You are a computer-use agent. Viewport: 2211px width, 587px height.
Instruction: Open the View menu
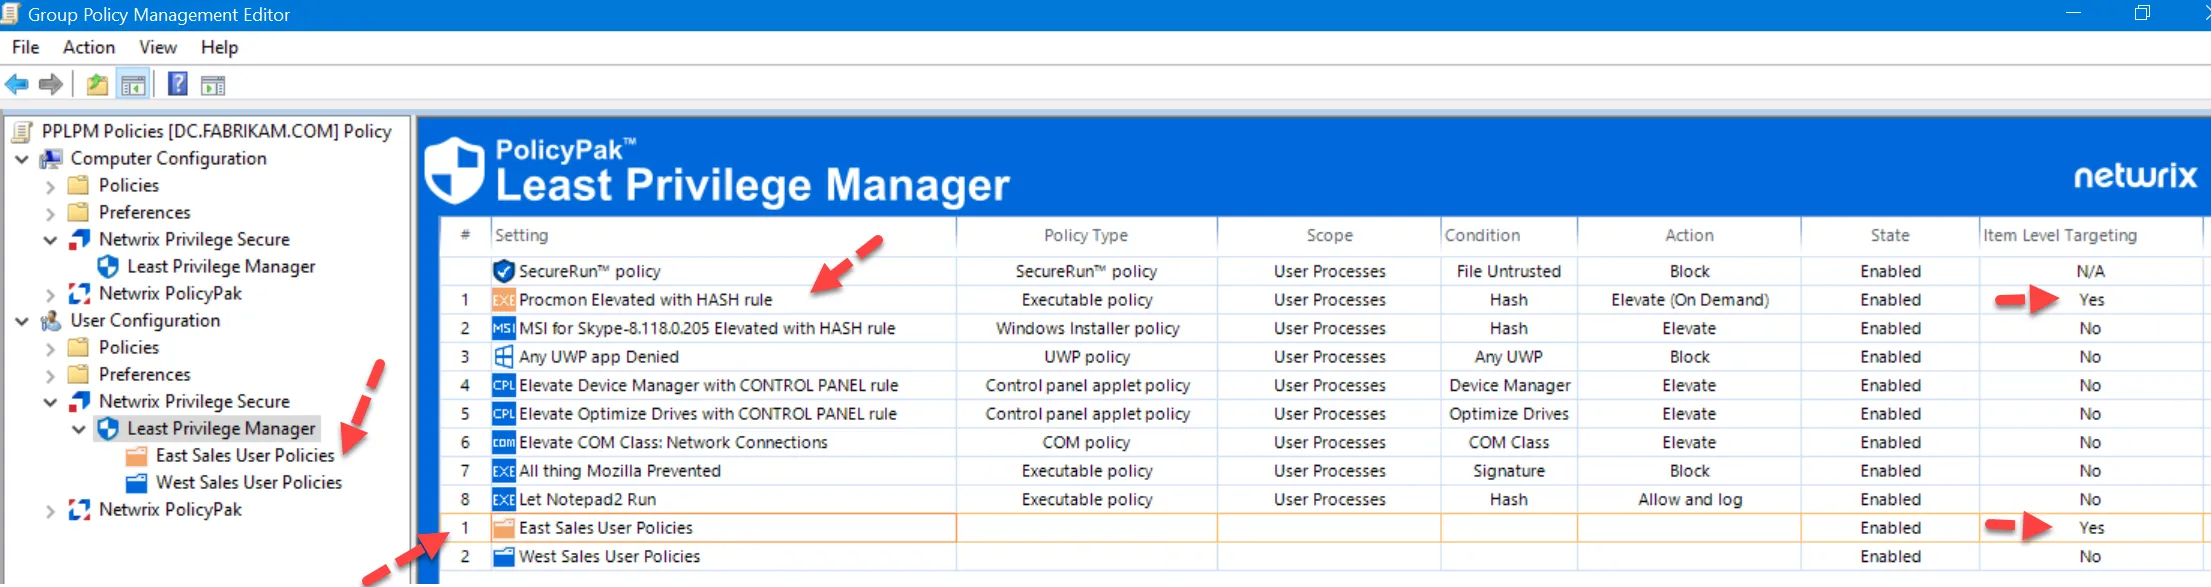[158, 47]
